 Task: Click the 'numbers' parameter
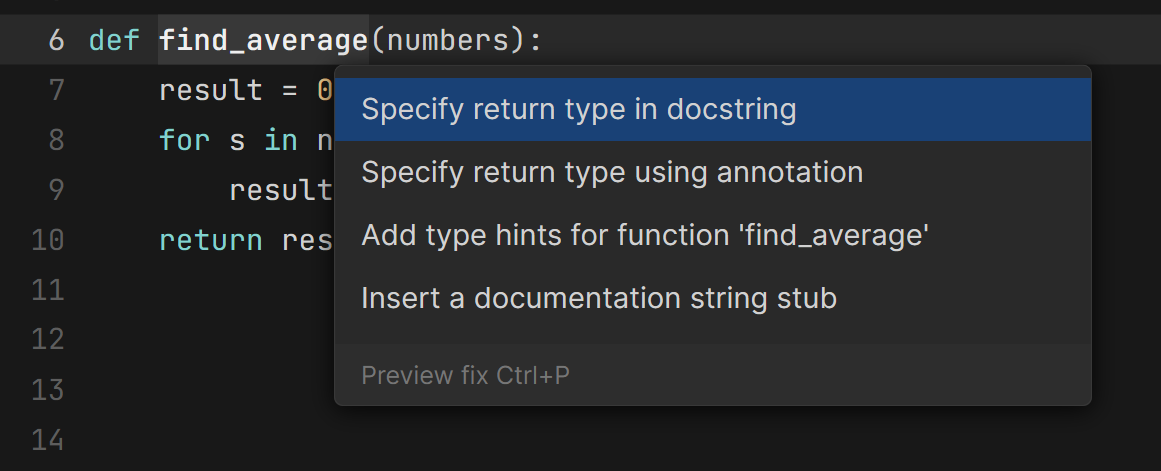click(x=447, y=41)
